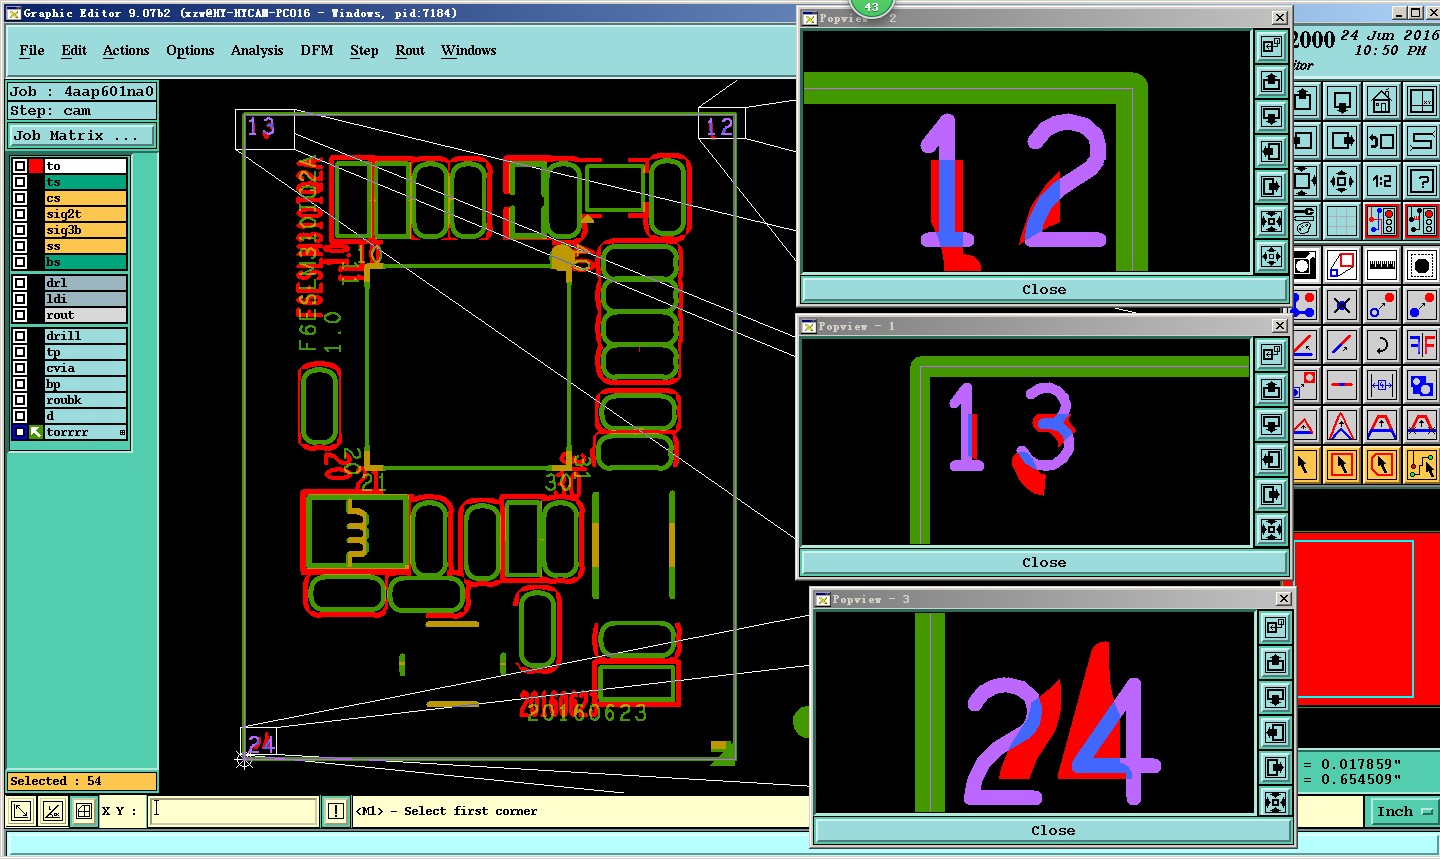Click the ruler measure tool icon
1440x859 pixels.
tap(1381, 265)
